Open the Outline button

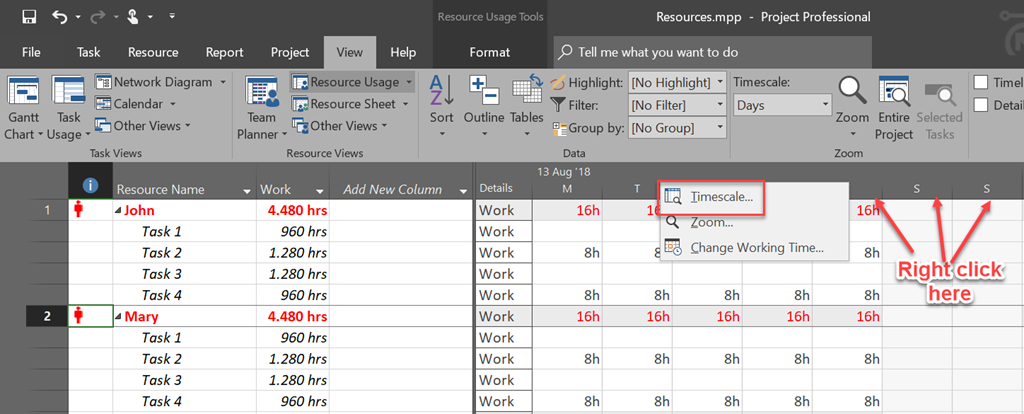point(483,93)
